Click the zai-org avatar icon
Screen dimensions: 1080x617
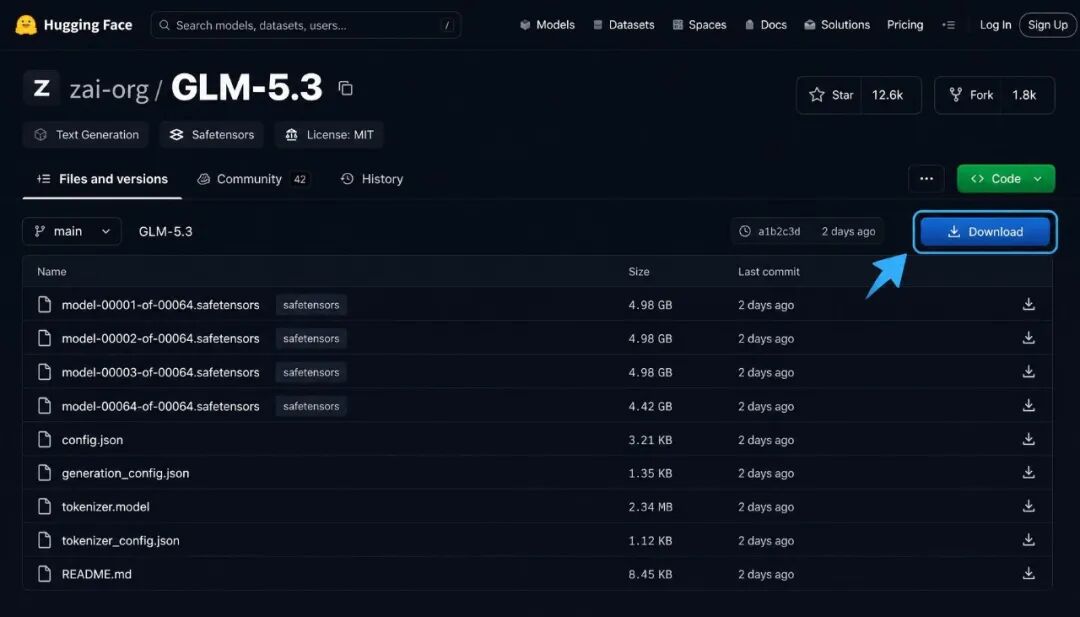point(41,88)
